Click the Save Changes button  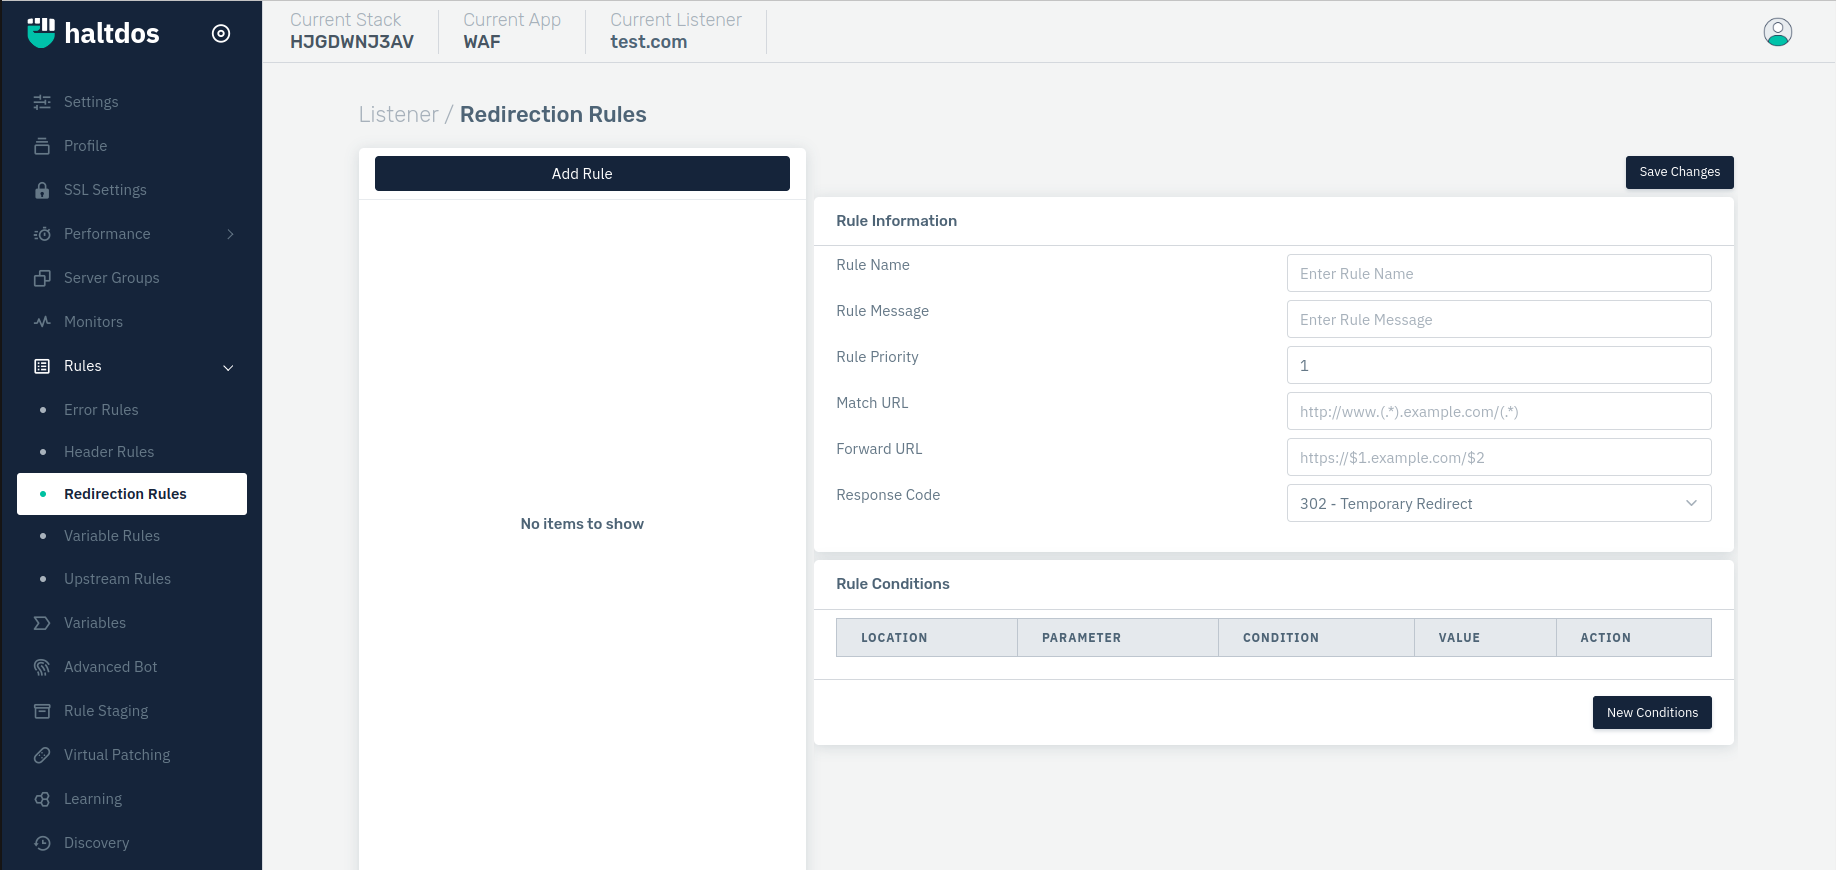(1679, 172)
